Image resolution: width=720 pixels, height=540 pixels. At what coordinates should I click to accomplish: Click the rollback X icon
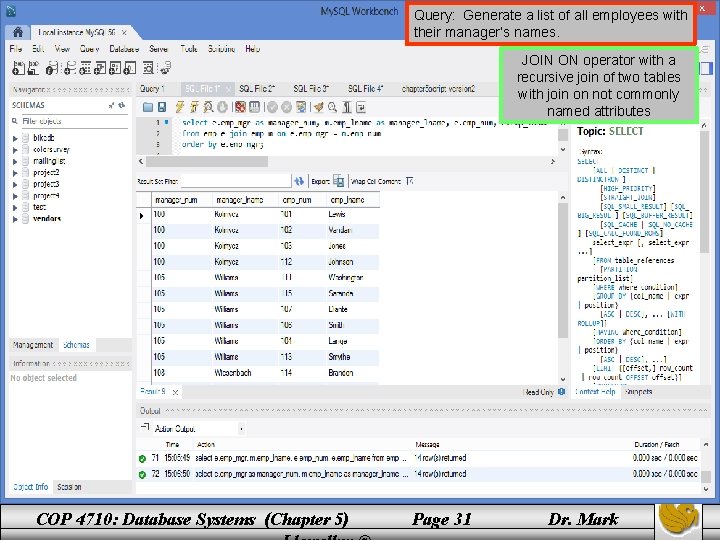[x=287, y=107]
